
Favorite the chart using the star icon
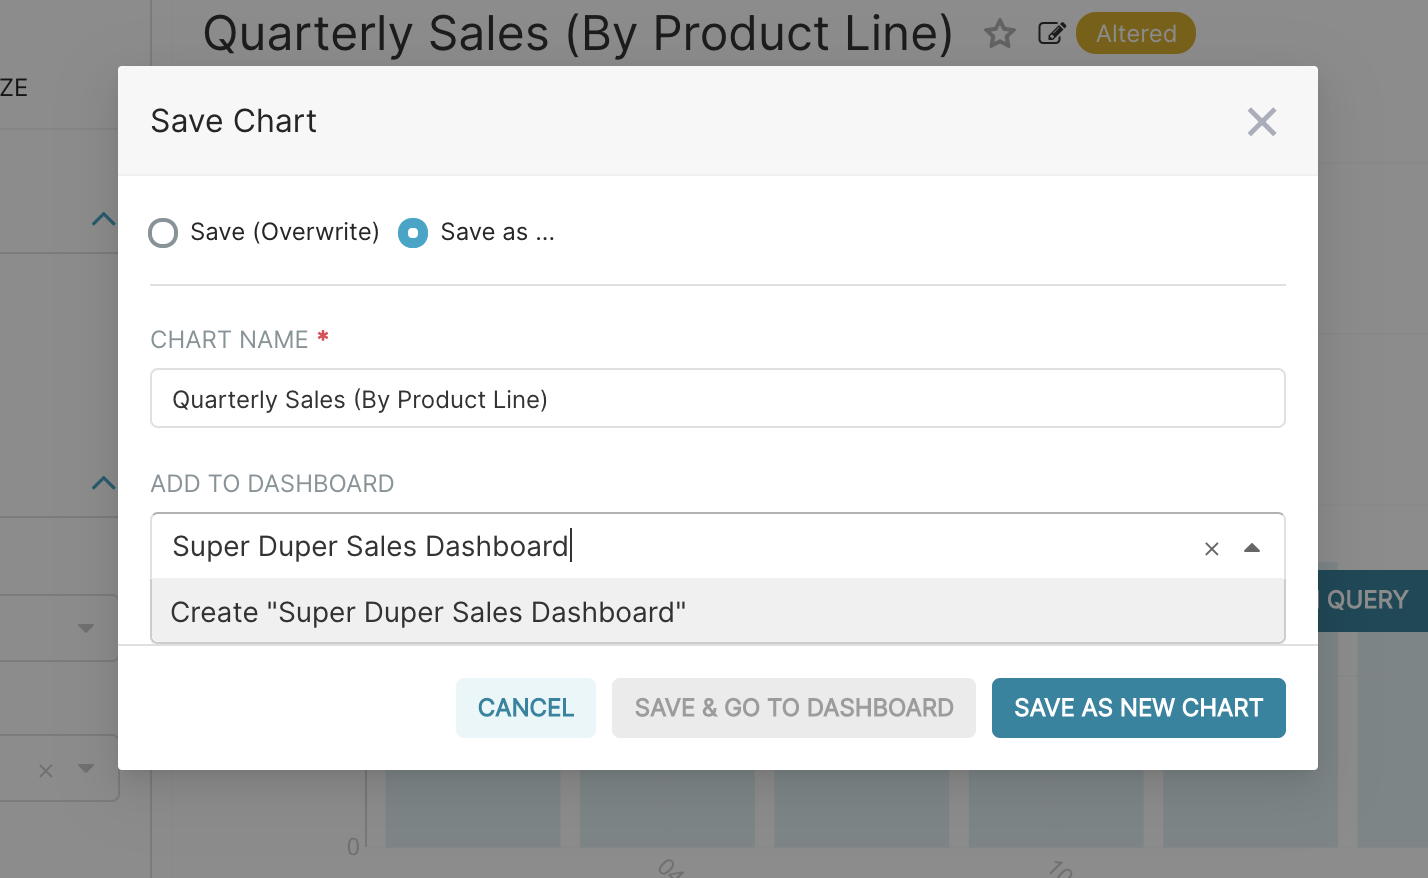(999, 33)
